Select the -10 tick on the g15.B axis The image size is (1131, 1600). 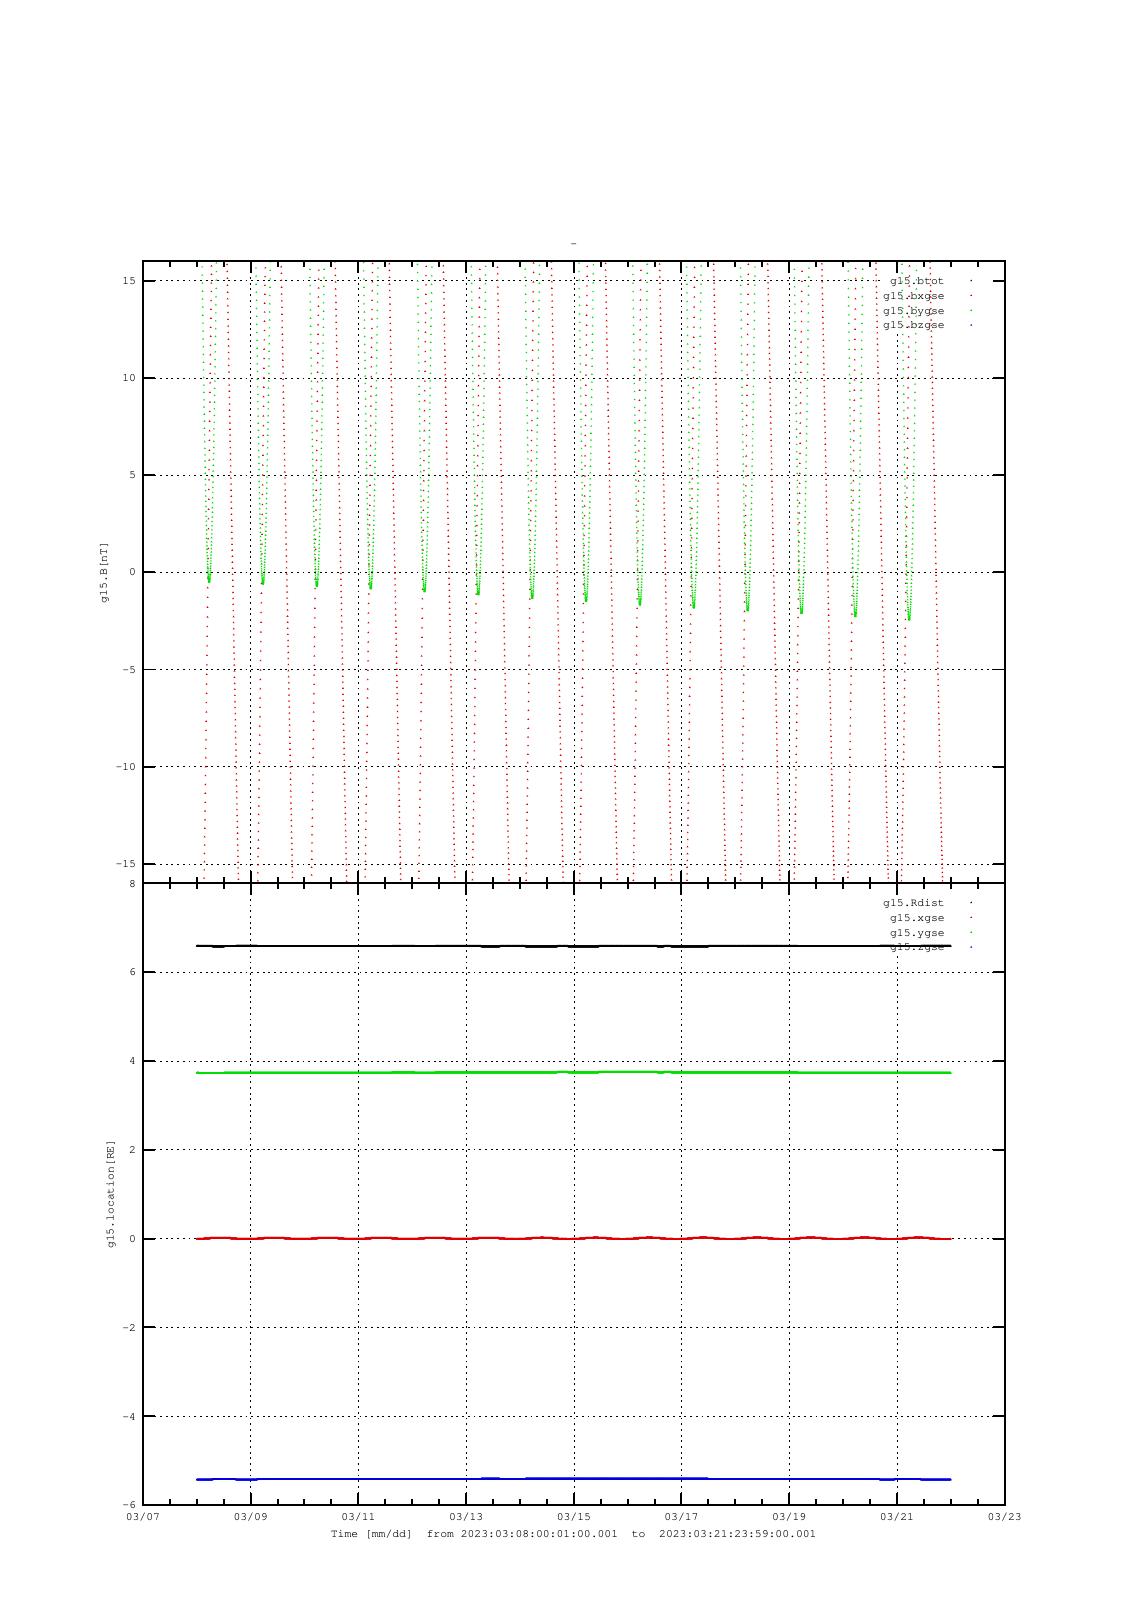(x=126, y=767)
